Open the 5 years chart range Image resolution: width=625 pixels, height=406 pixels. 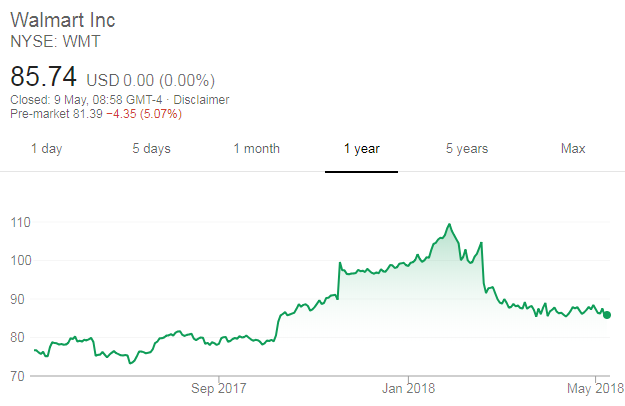467,149
